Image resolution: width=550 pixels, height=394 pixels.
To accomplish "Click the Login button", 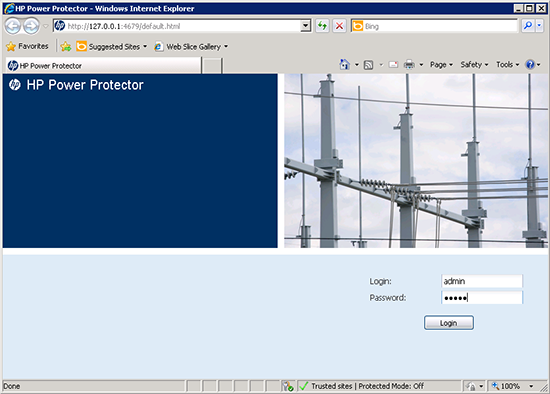I will tap(449, 323).
